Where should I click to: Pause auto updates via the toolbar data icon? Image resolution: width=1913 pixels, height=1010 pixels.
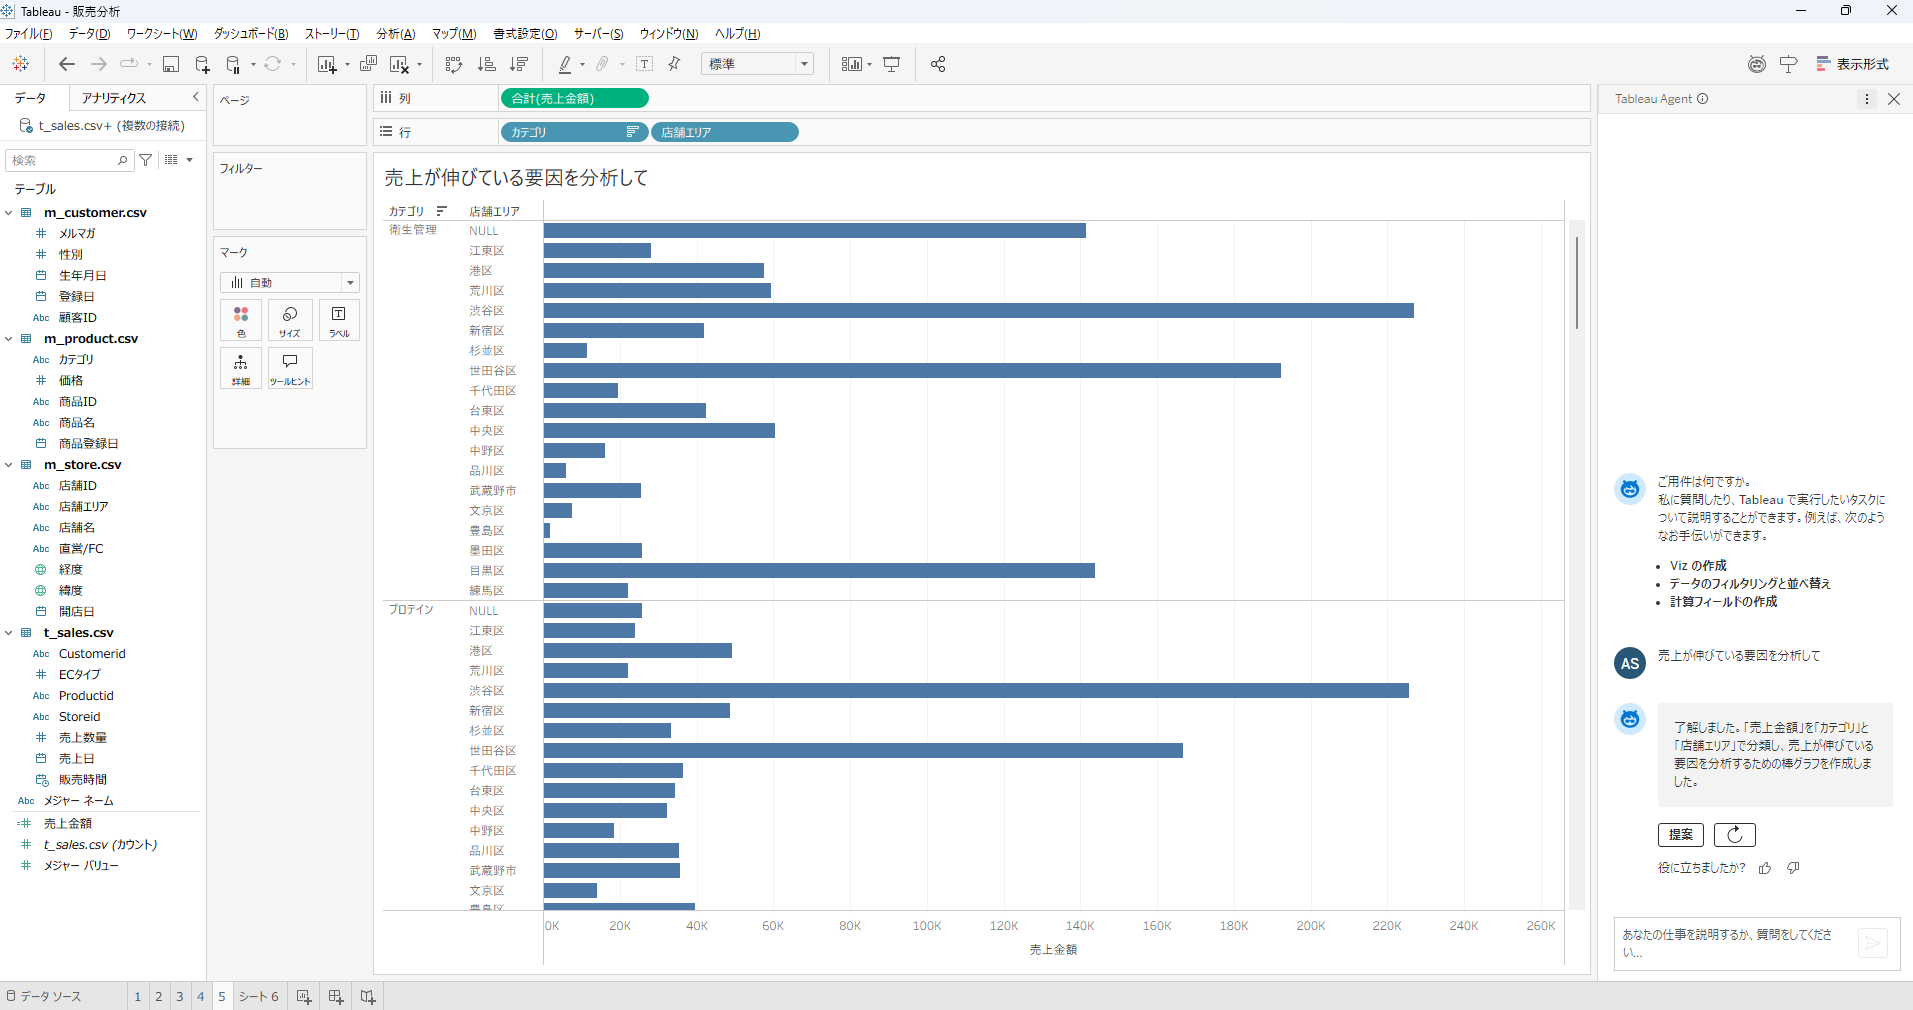pos(233,64)
